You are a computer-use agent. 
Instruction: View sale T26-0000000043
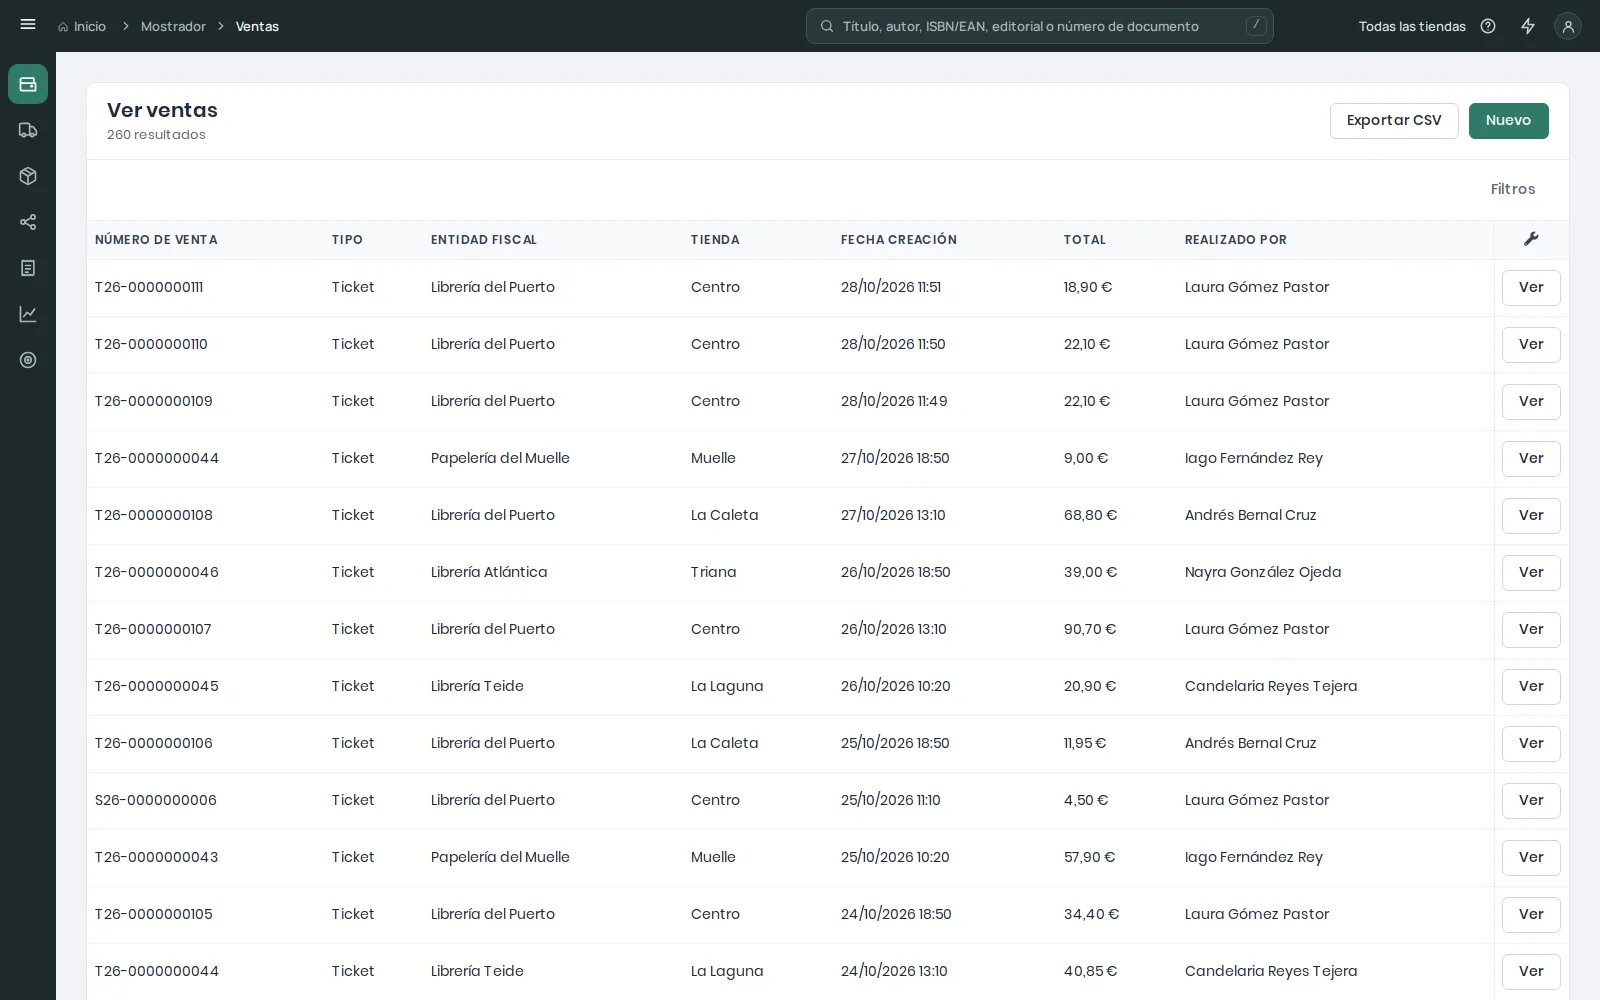tap(1531, 858)
